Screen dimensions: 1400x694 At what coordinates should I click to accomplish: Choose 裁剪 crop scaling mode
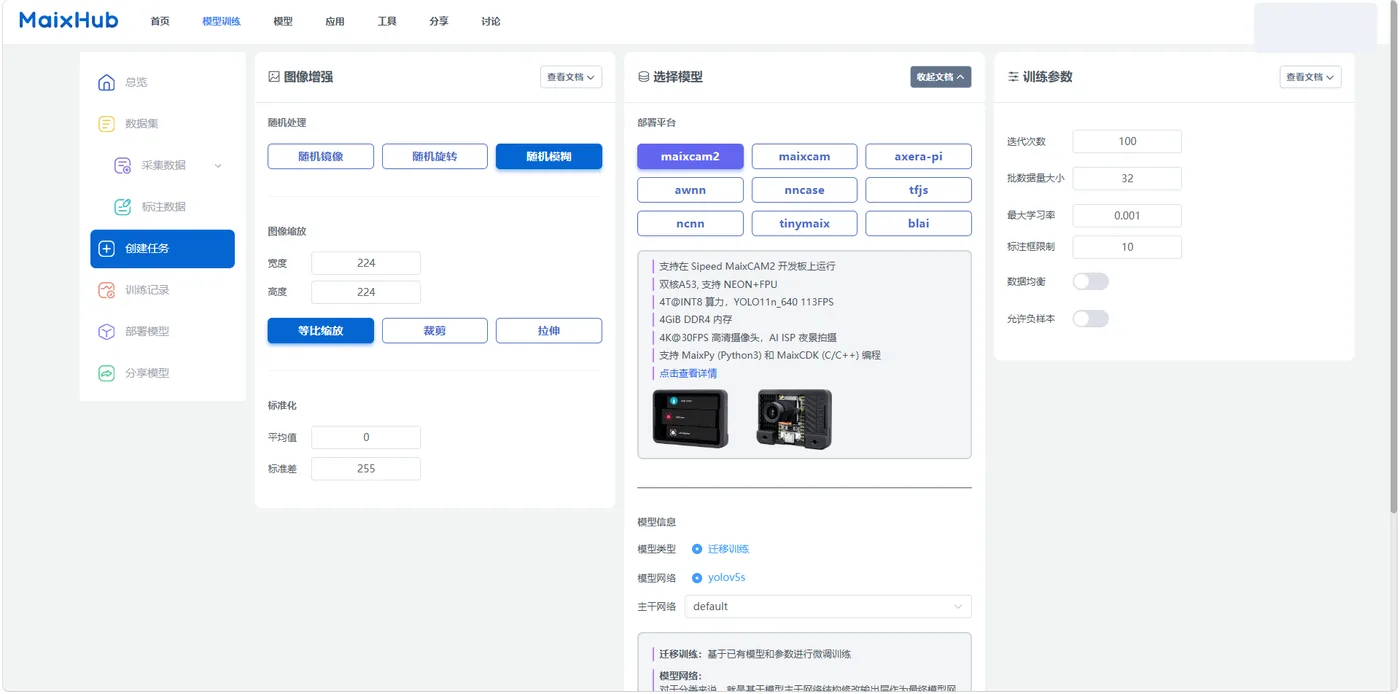coord(435,330)
